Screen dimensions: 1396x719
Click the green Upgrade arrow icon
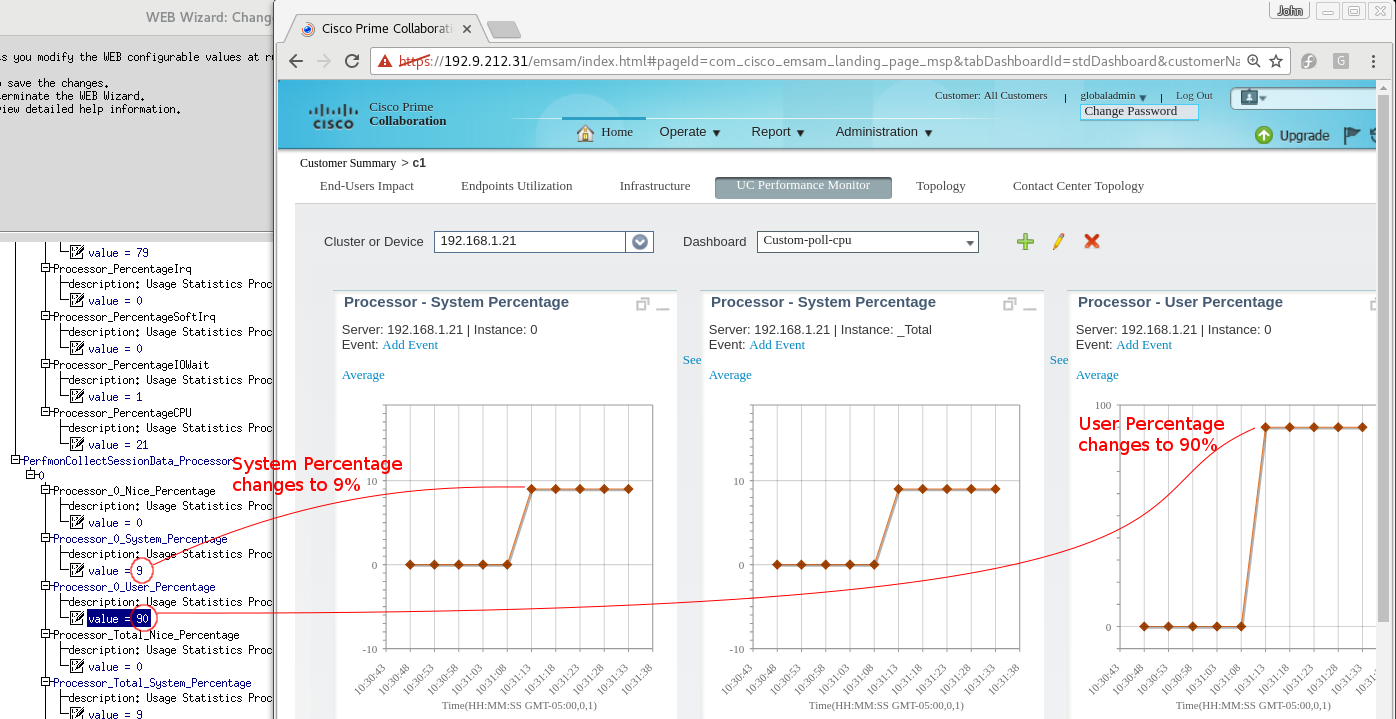pos(1264,135)
